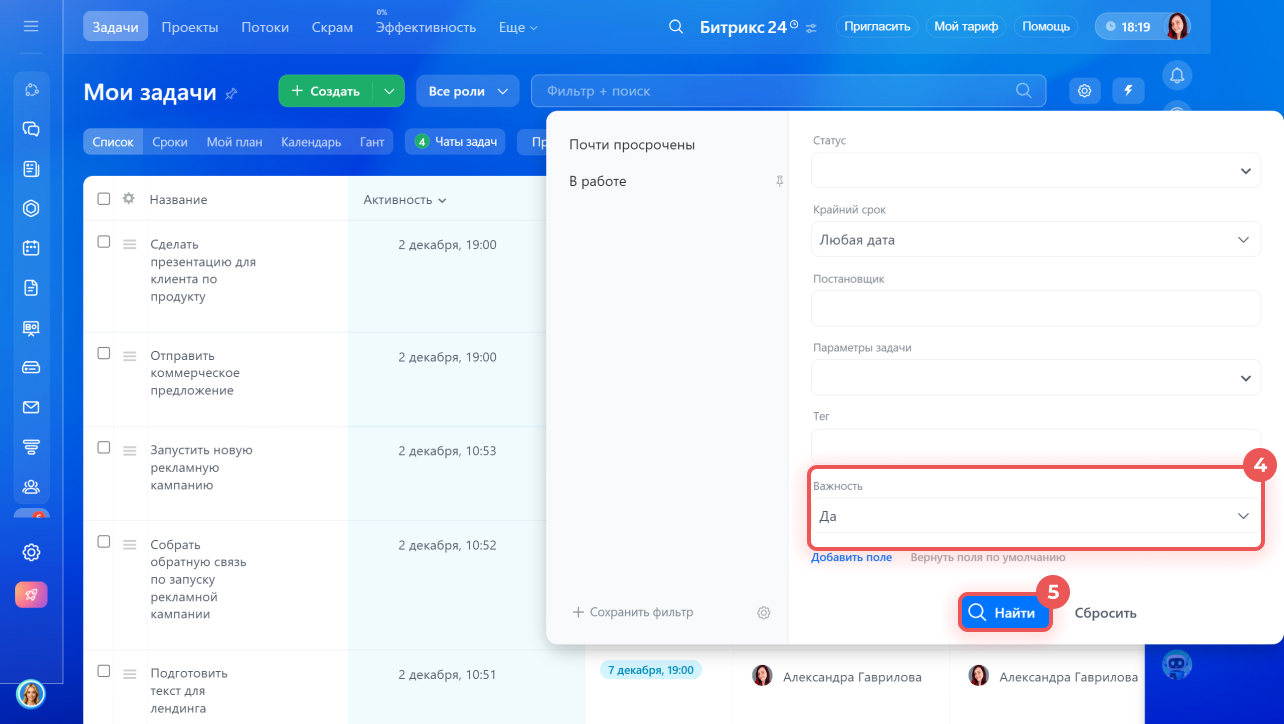Open task list settings gear button

pyautogui.click(x=1084, y=91)
